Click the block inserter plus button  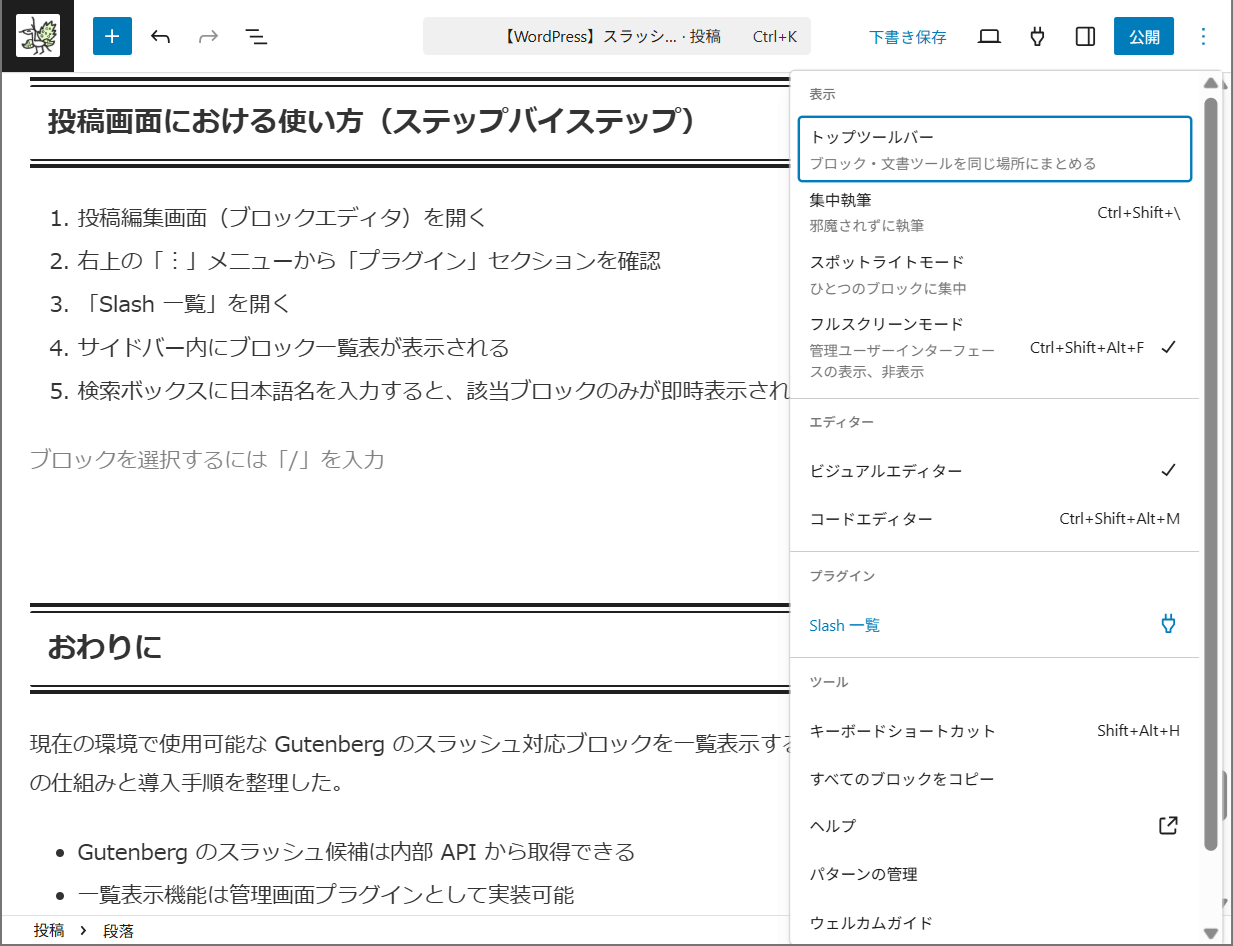tap(112, 37)
